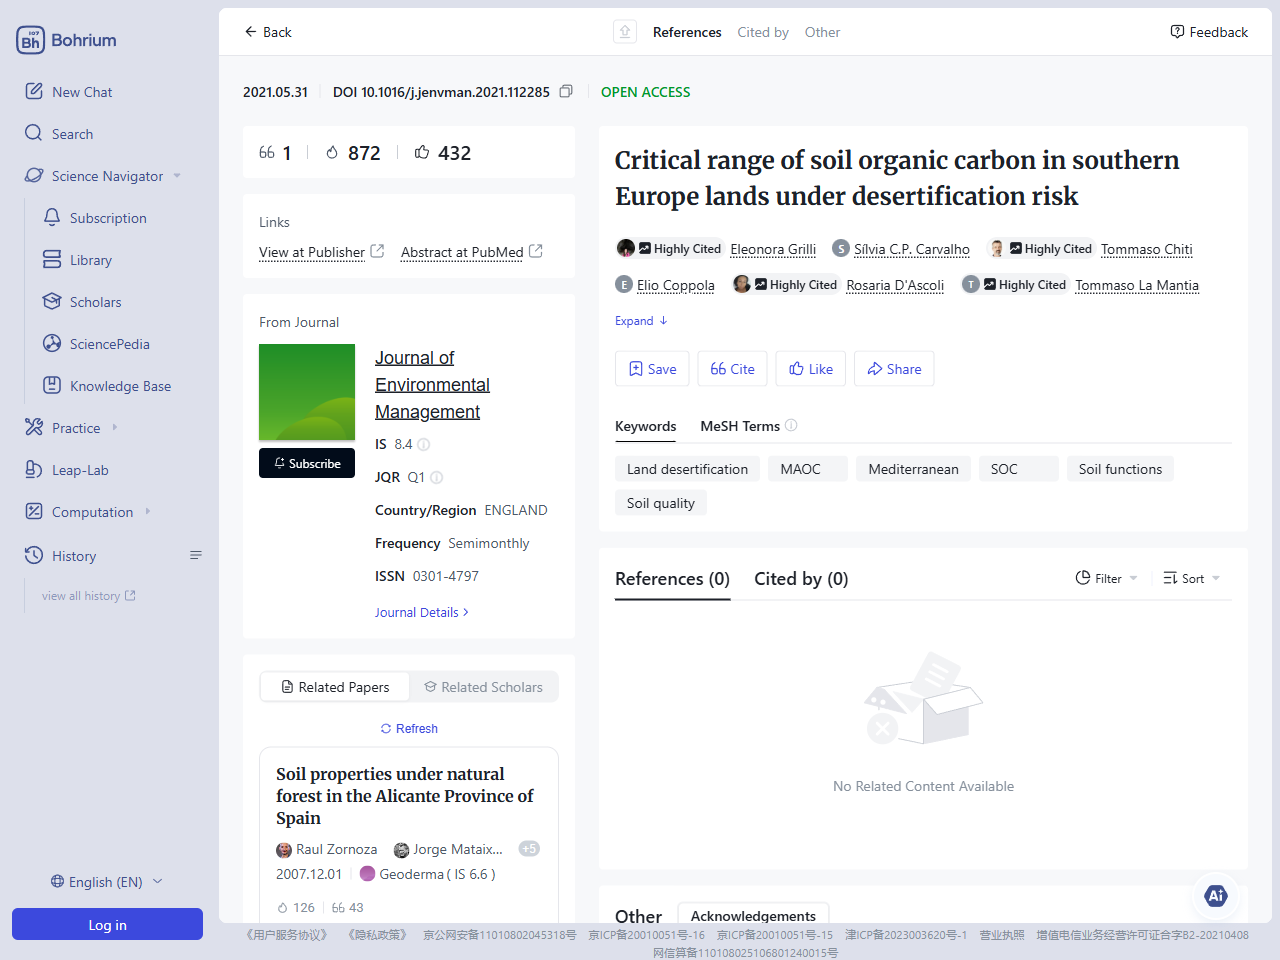Subscribe to the journal
The width and height of the screenshot is (1280, 960).
307,463
